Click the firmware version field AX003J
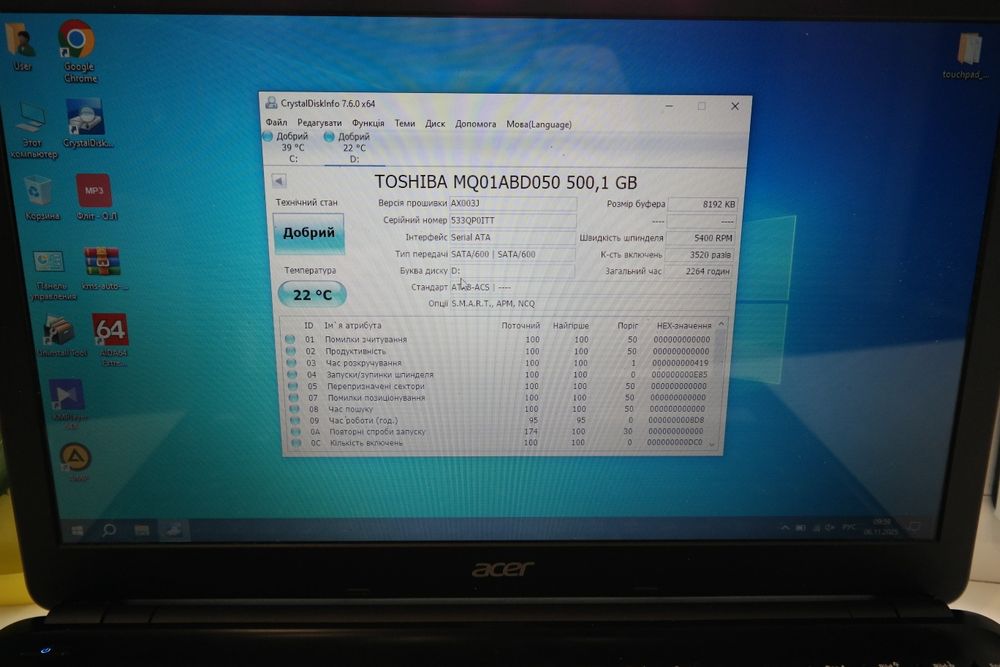1000x667 pixels. click(513, 203)
